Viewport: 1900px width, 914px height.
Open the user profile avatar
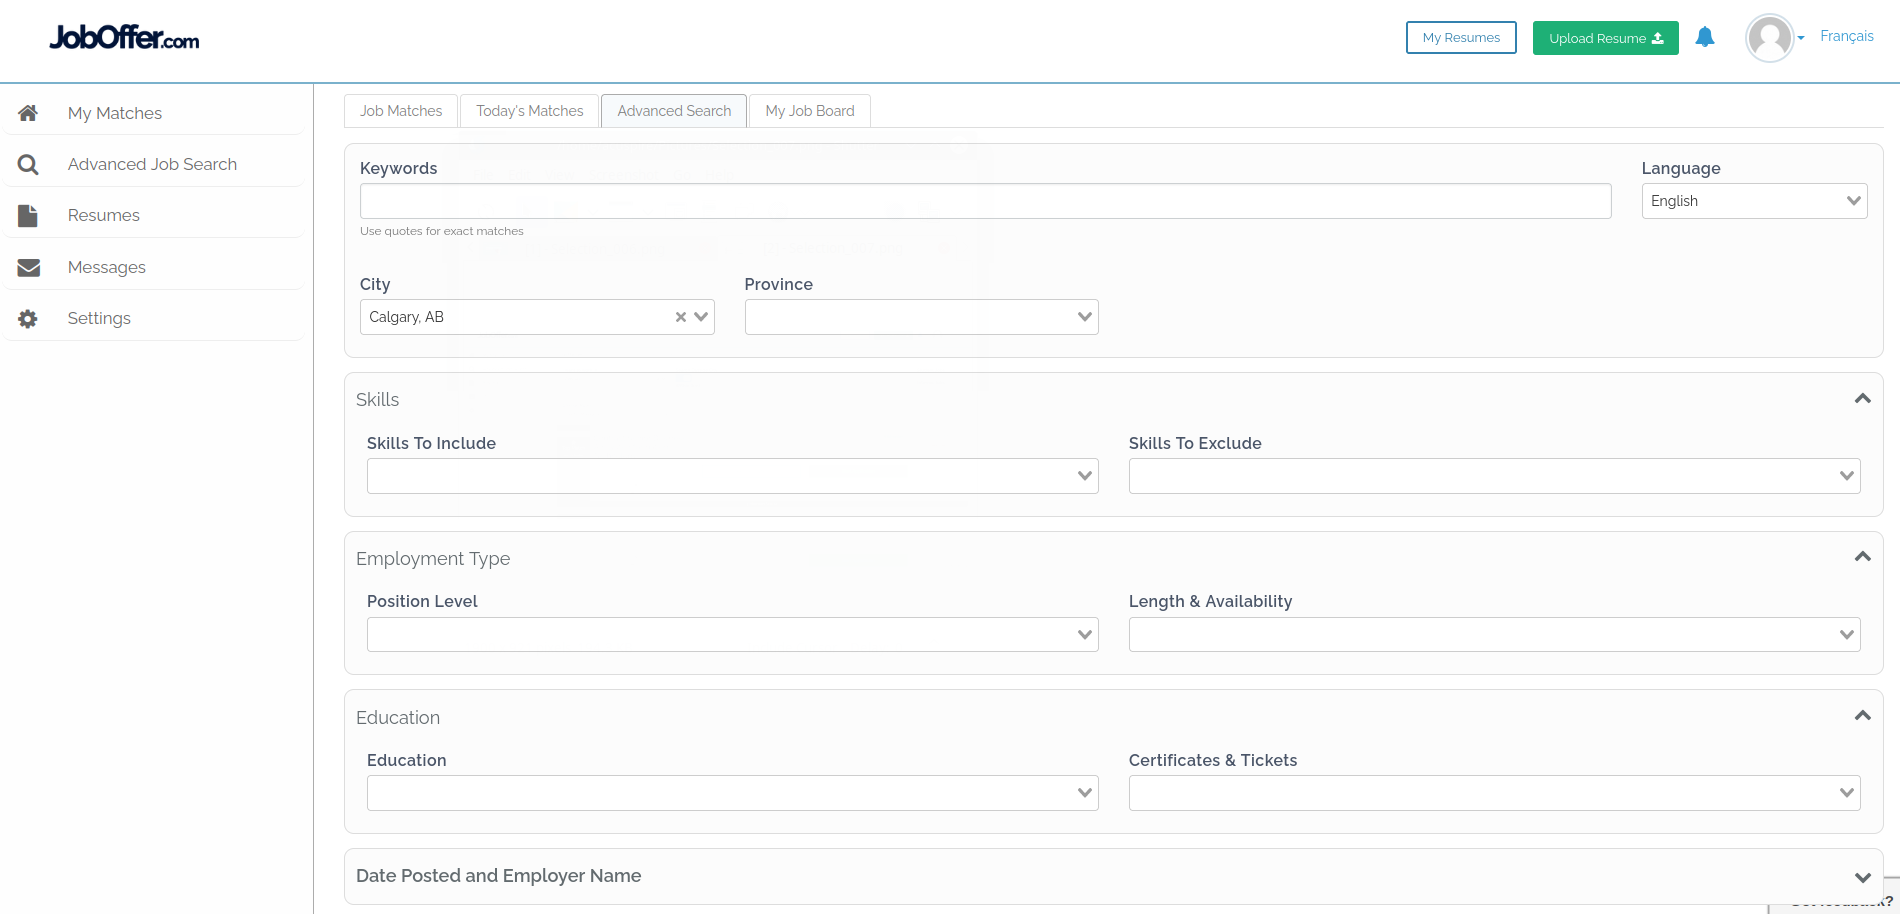pos(1770,37)
